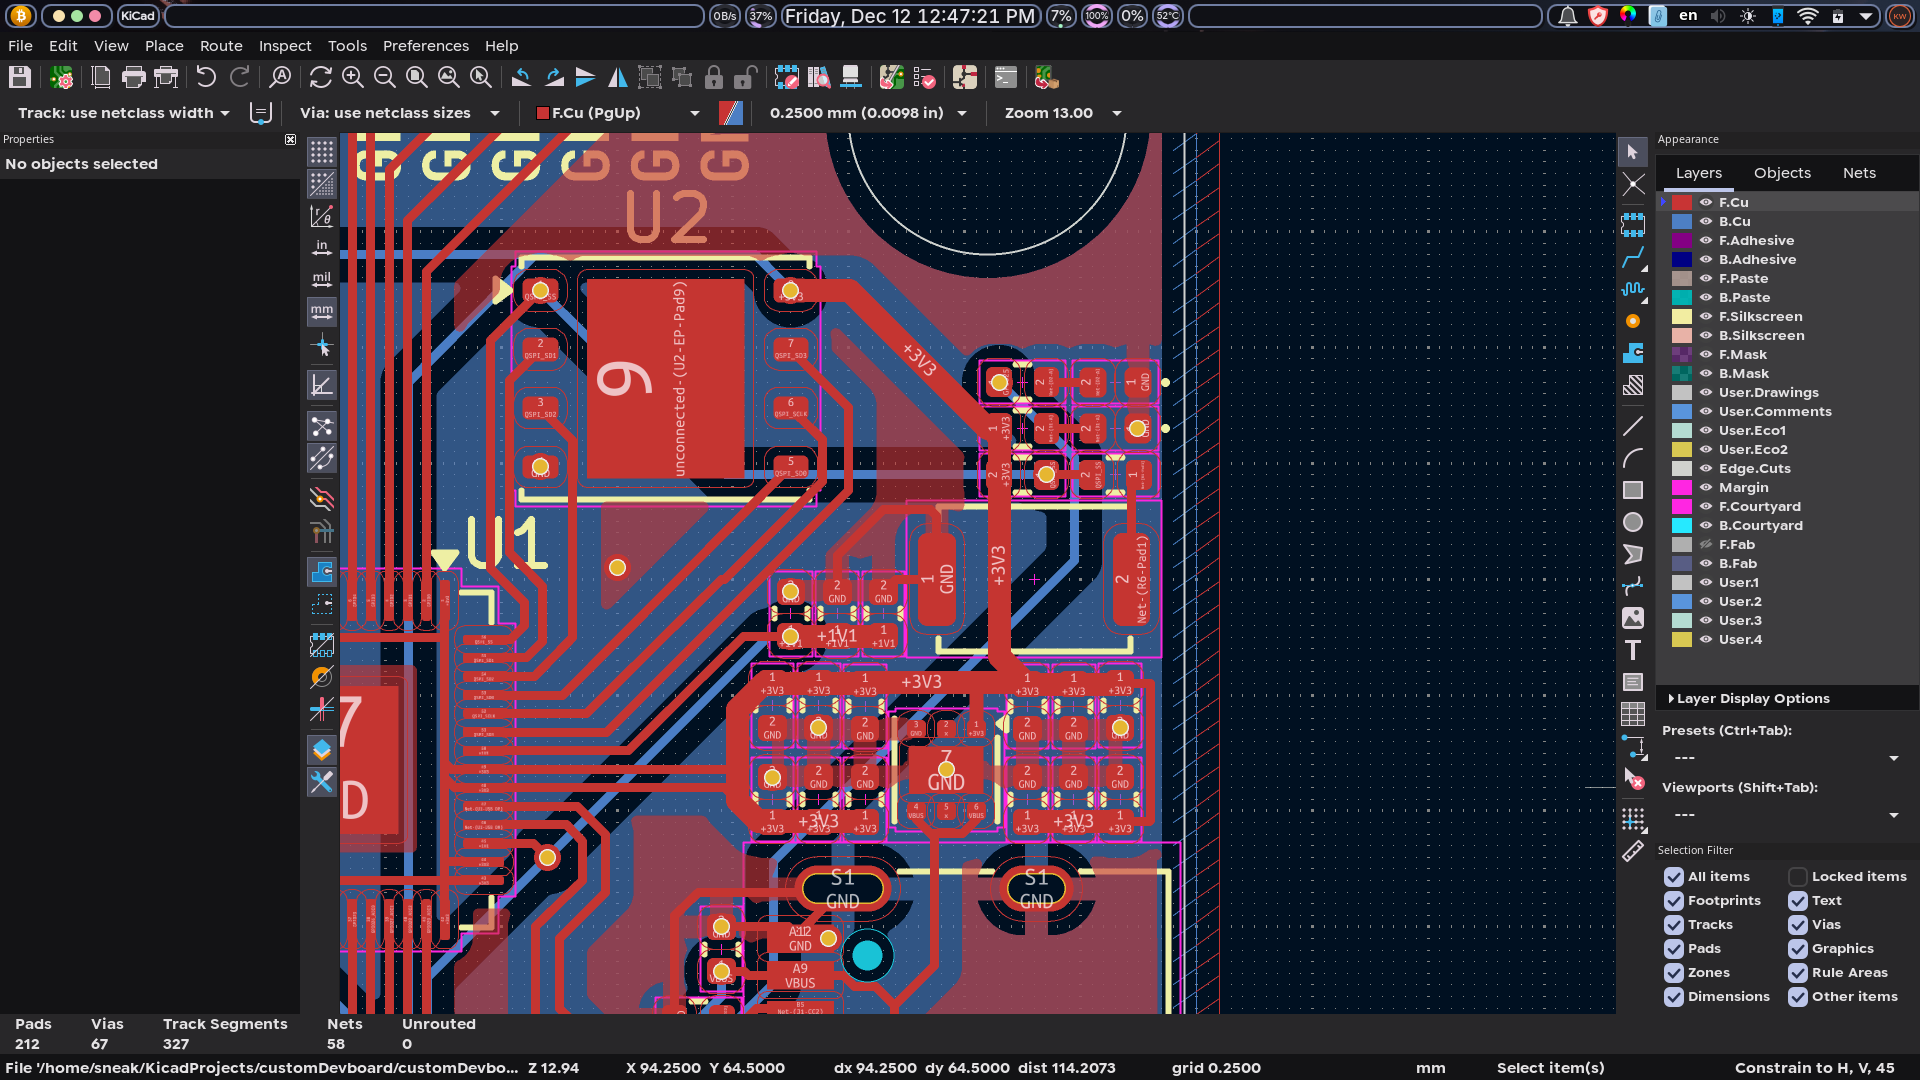Open the Zoom level dropdown

point(1062,113)
